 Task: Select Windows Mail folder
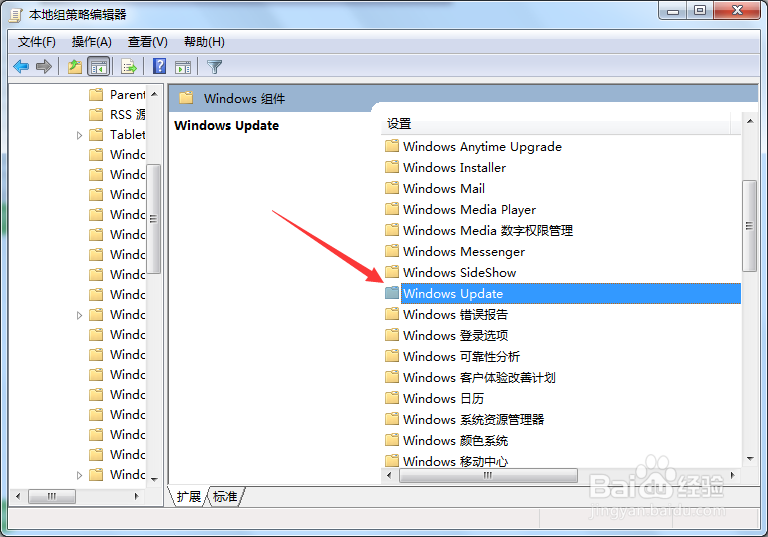[444, 189]
